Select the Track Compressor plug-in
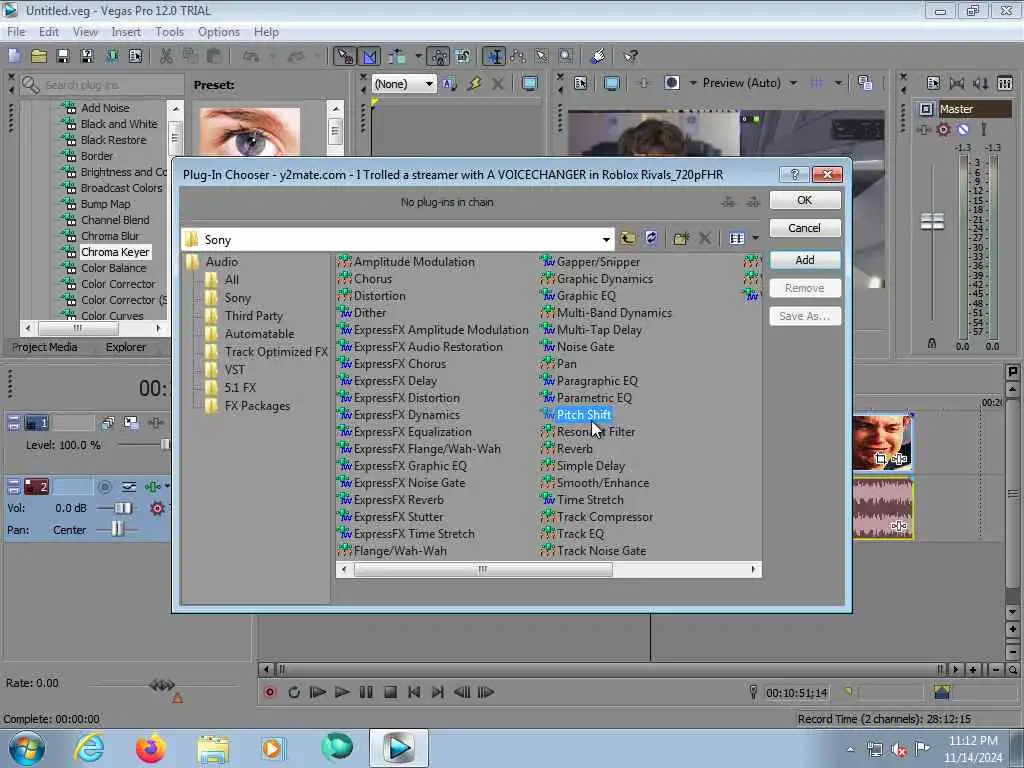The width and height of the screenshot is (1024, 768). tap(605, 517)
